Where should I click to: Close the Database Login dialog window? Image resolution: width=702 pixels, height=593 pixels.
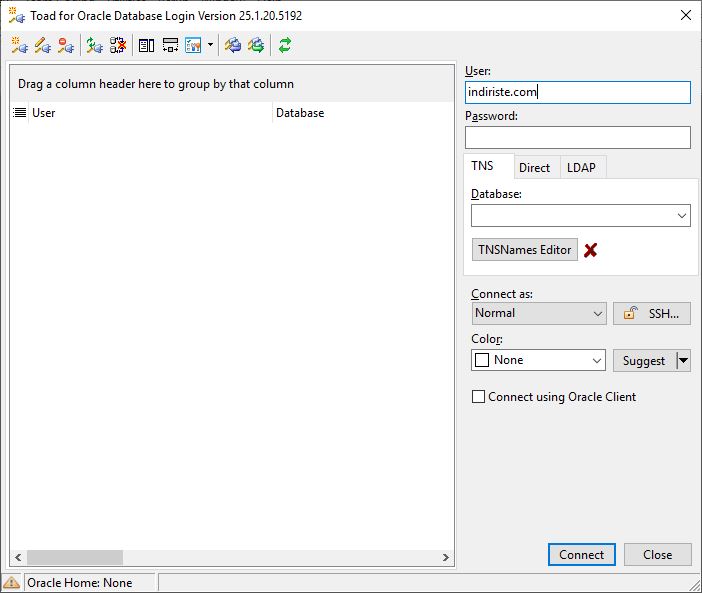click(x=685, y=16)
